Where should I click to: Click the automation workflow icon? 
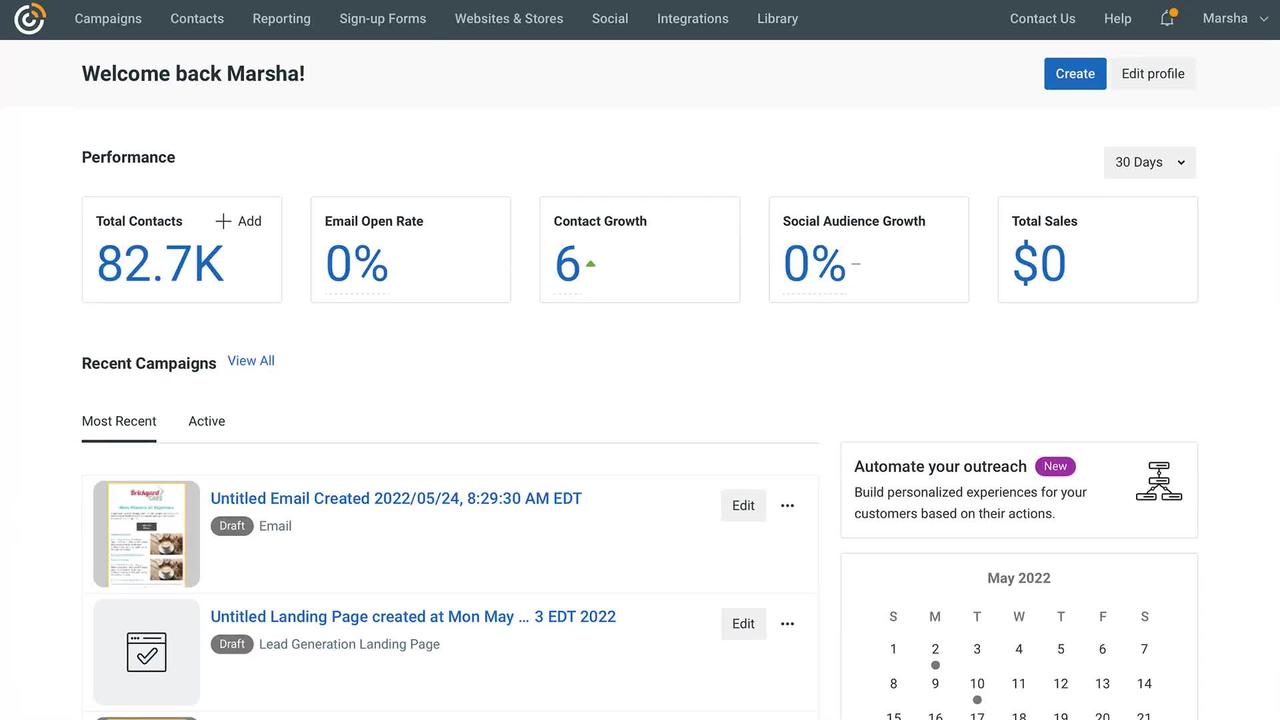pyautogui.click(x=1158, y=481)
